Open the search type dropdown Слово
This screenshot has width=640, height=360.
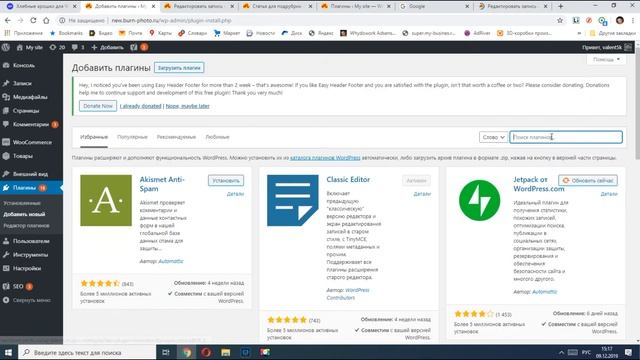(x=493, y=137)
